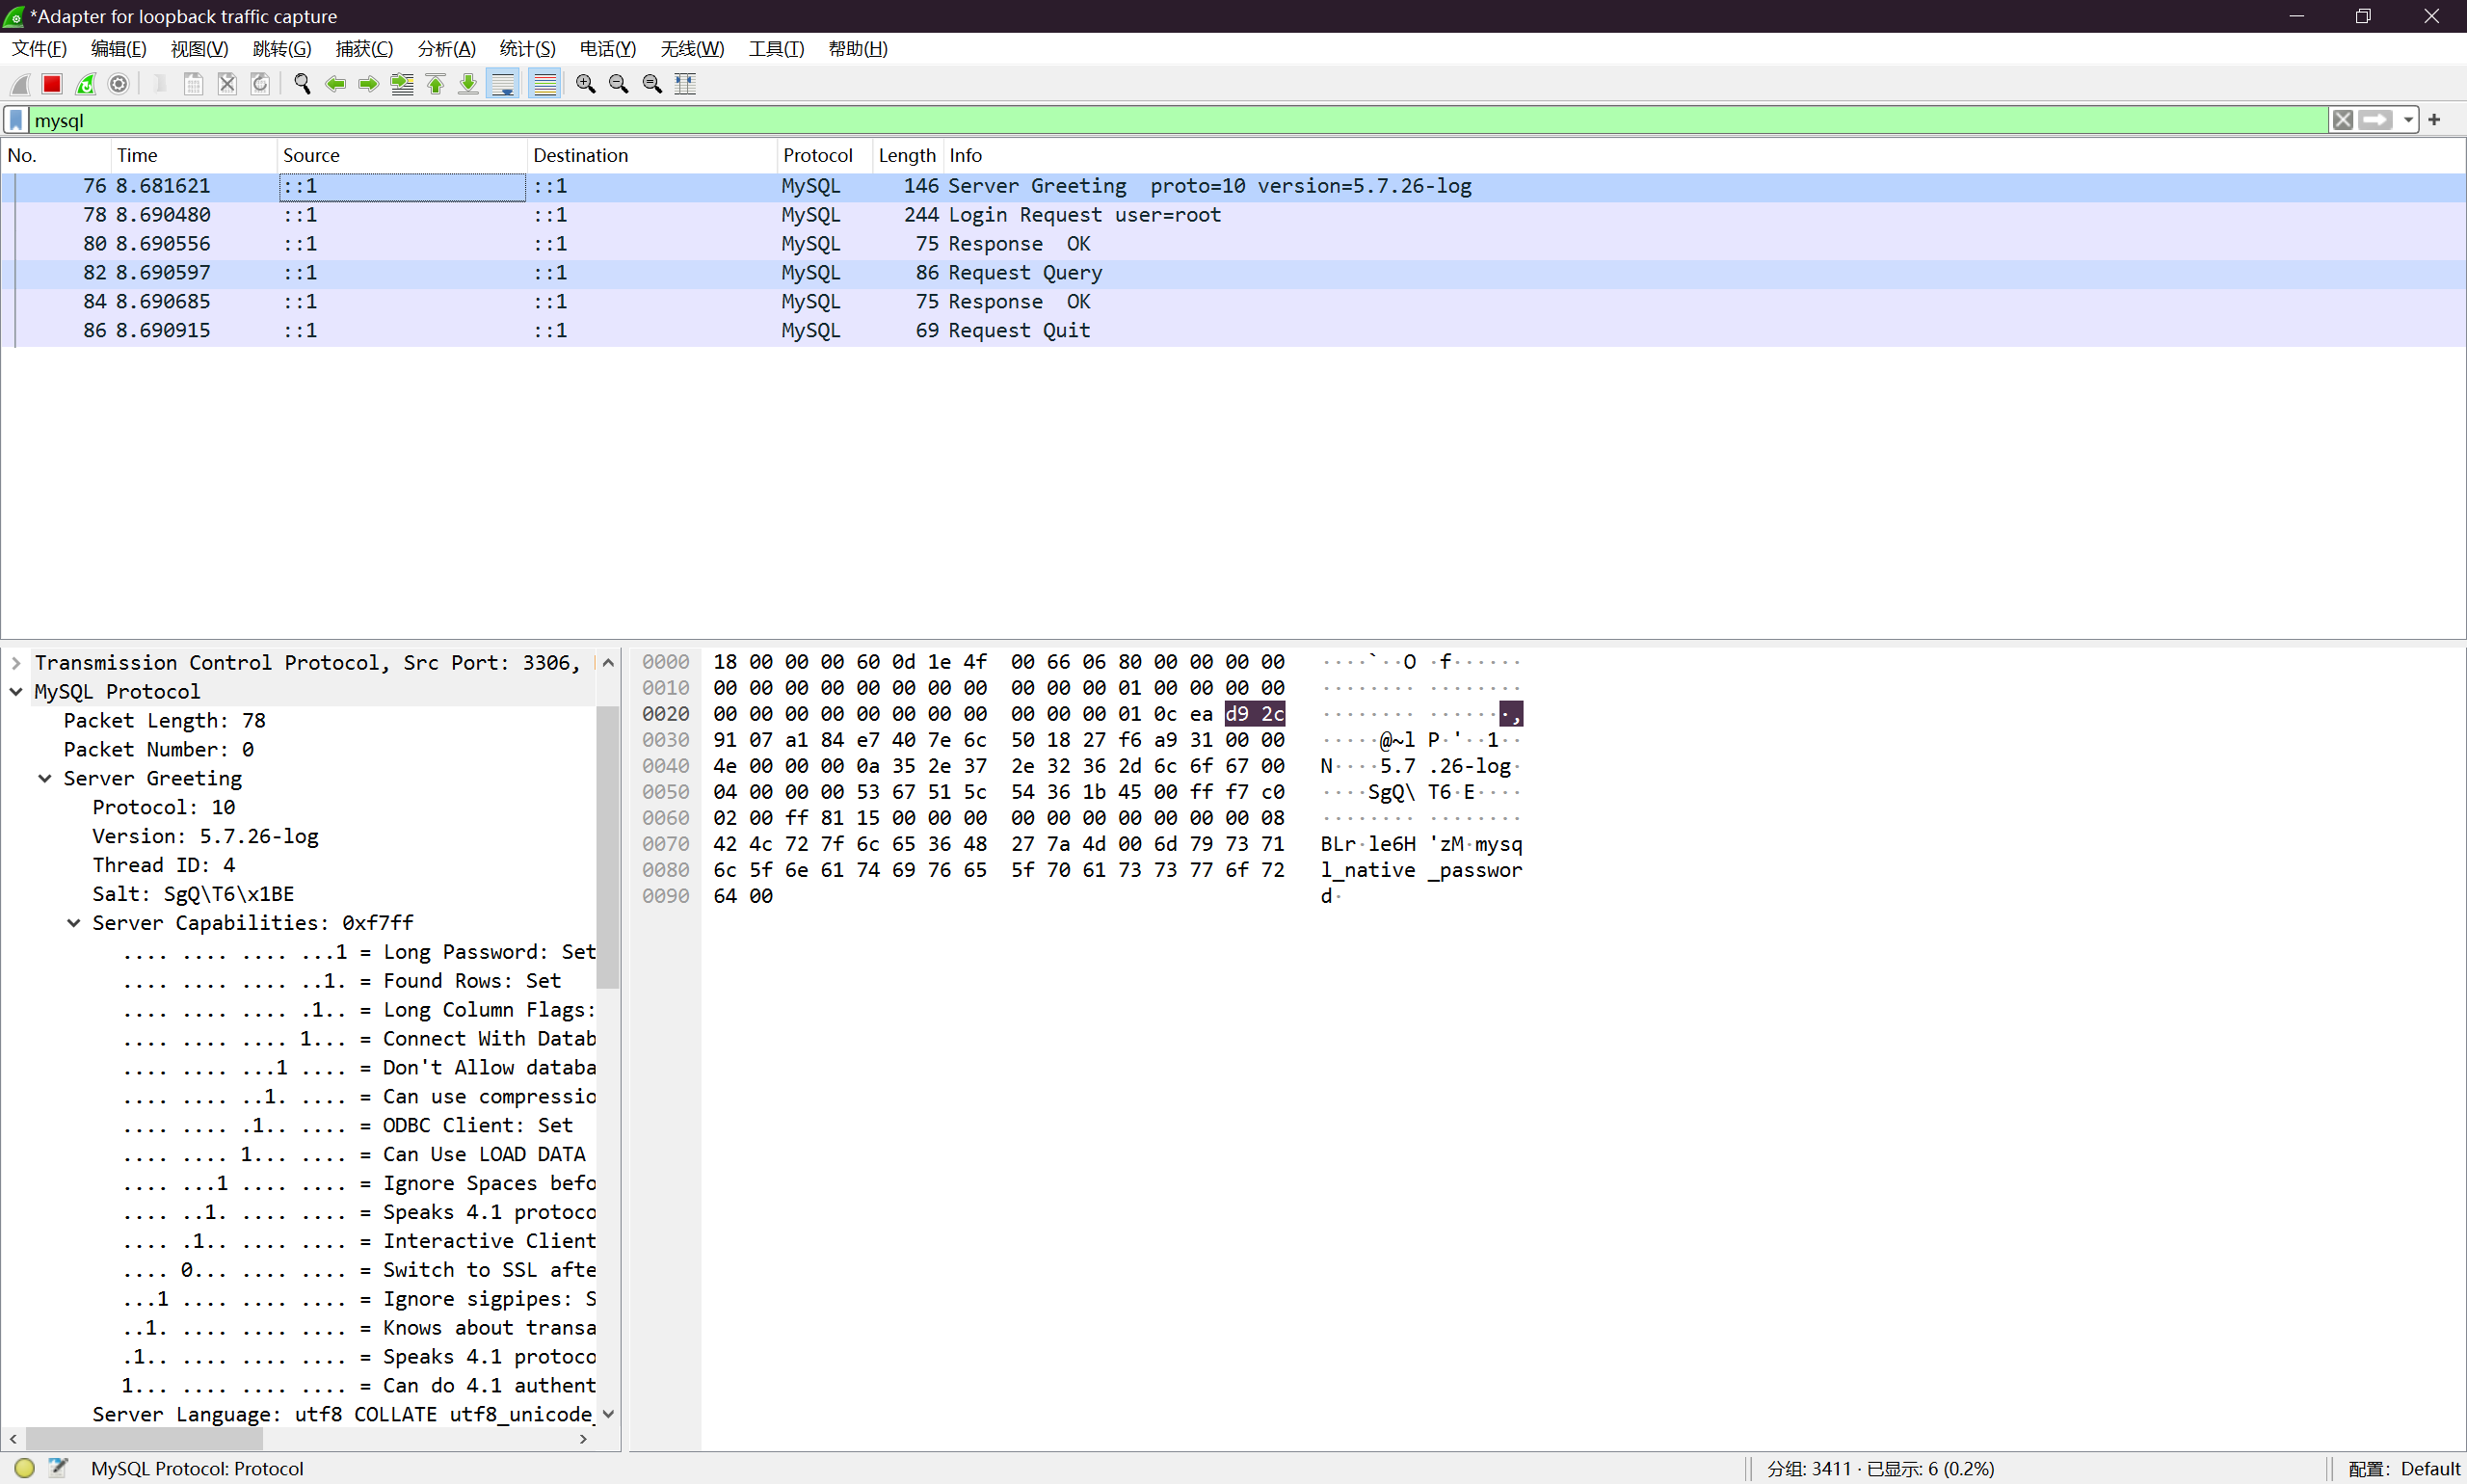Viewport: 2467px width, 1484px height.
Task: Jump to the first packet
Action: [435, 84]
